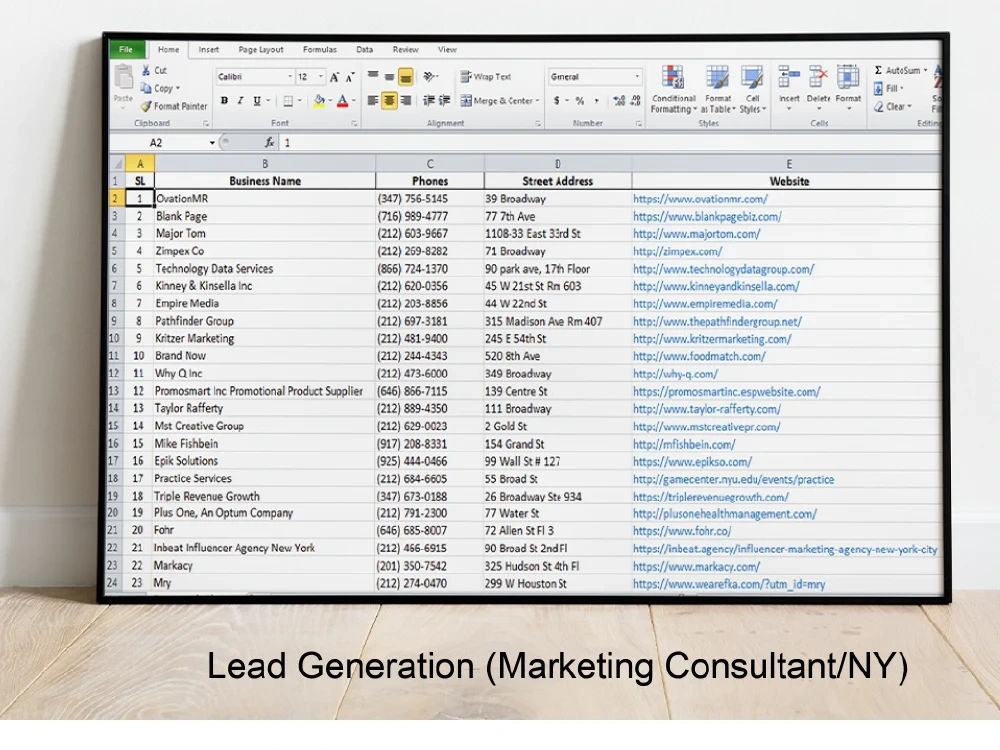This screenshot has height=750, width=1000.
Task: Click the Insert Function fx icon
Action: point(270,143)
